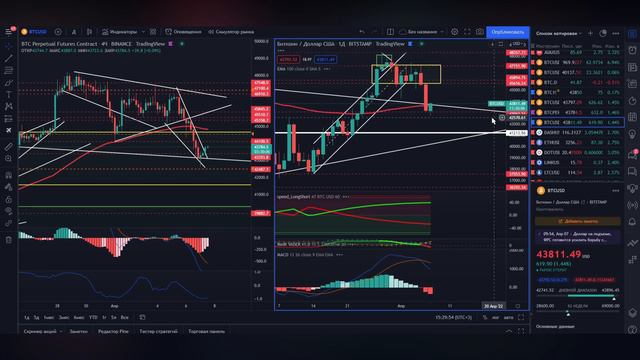The height and width of the screenshot is (360, 640).
Task: Select the BTCUSD 43811 highlighted watchlist row
Action: tap(578, 122)
